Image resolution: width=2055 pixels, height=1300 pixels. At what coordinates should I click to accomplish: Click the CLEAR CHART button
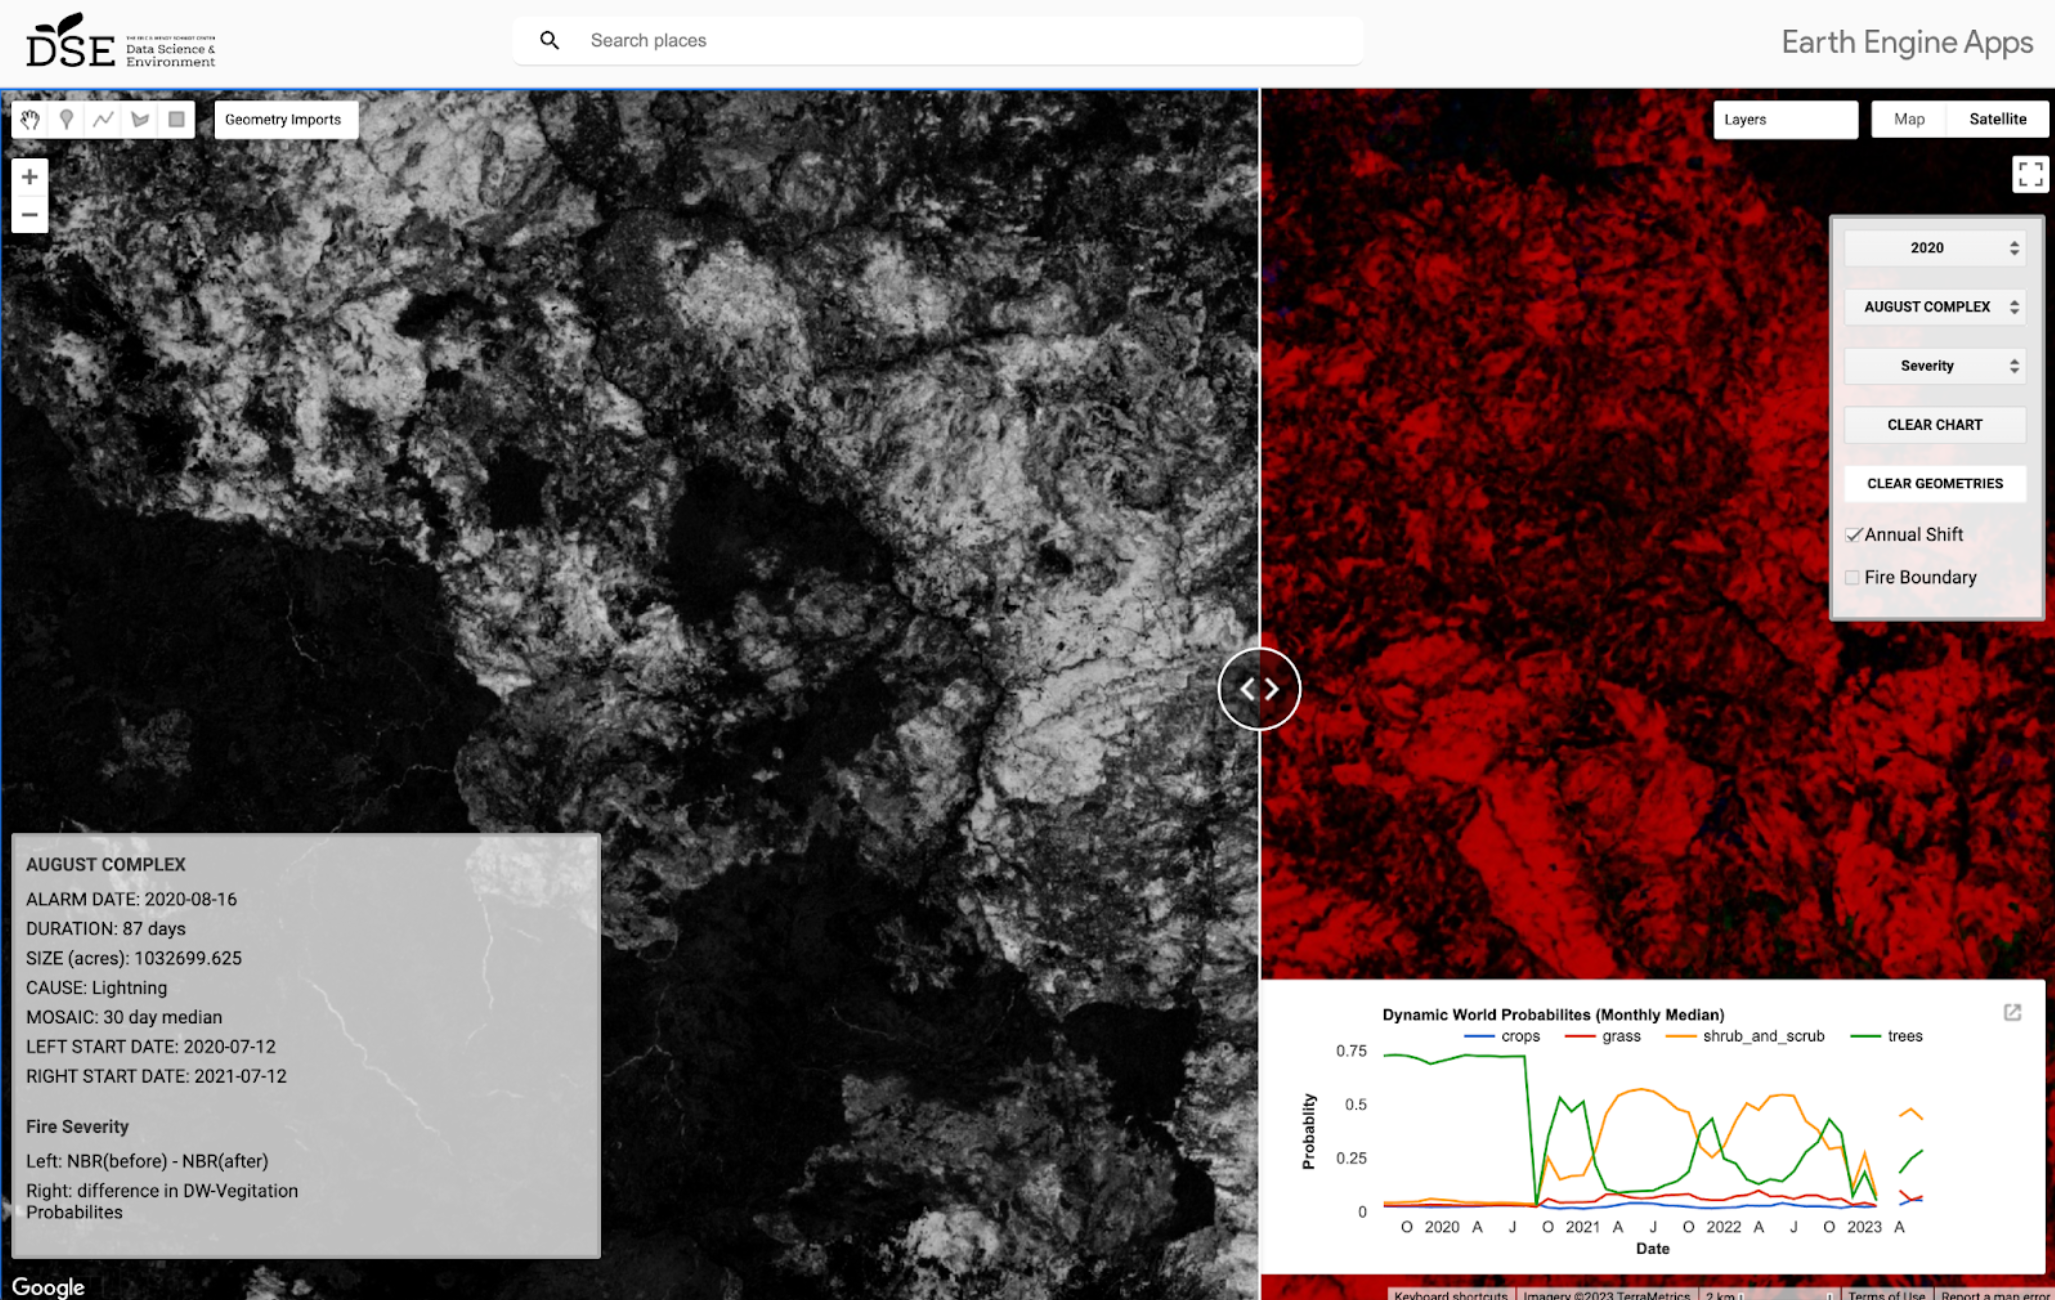[x=1935, y=425]
